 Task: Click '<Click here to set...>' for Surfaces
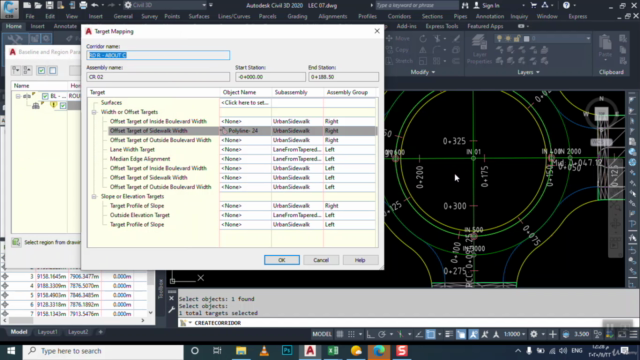coord(245,102)
